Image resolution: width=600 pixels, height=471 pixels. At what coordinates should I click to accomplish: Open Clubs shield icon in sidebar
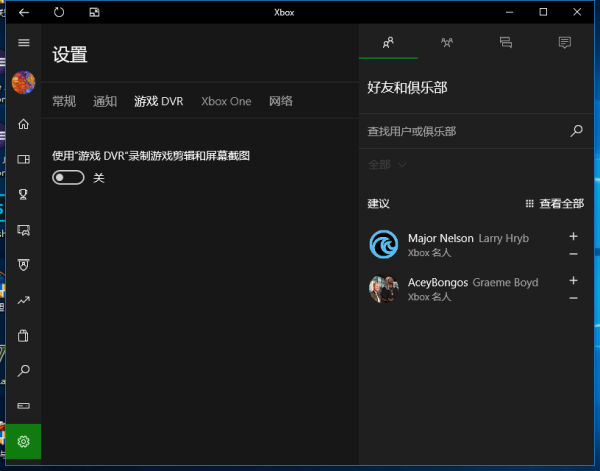point(24,265)
